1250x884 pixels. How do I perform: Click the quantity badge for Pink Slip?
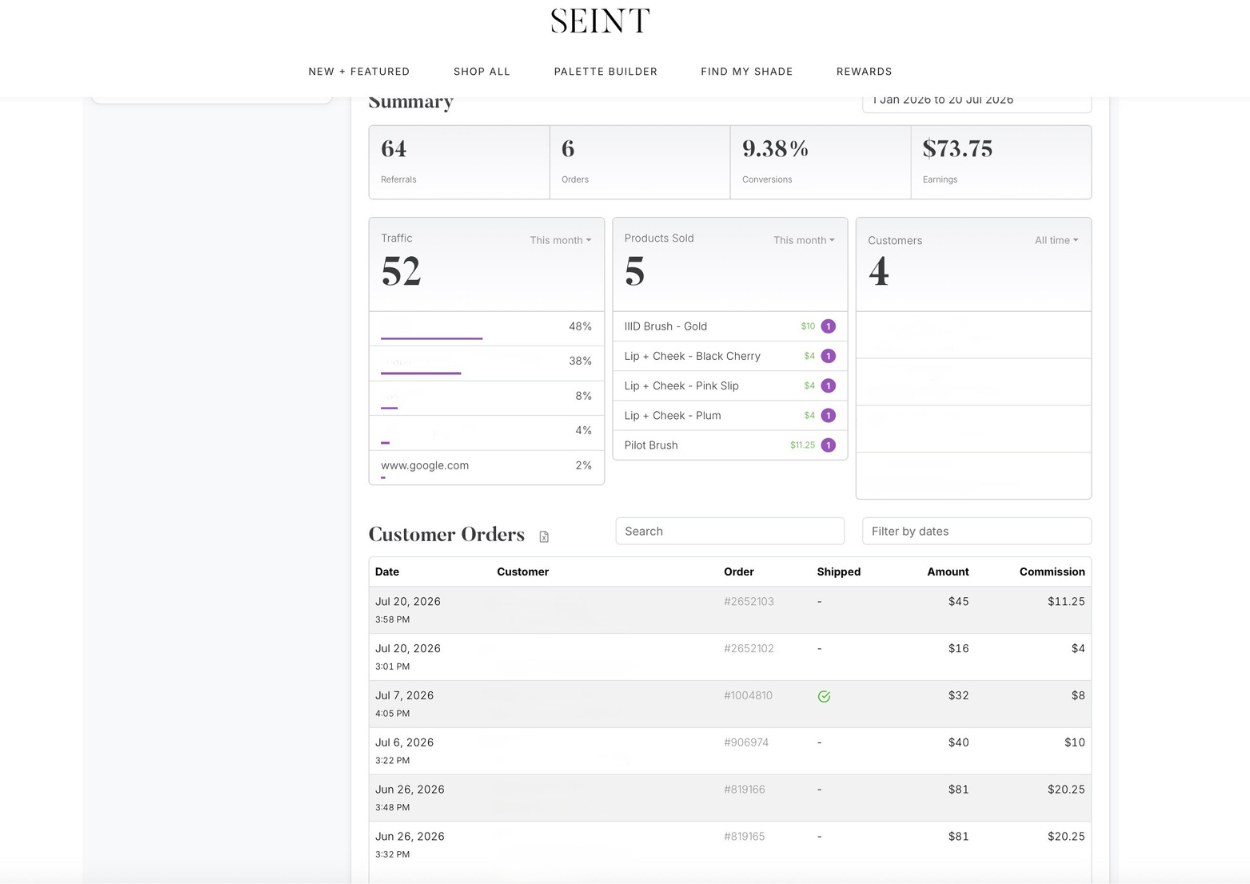(828, 385)
